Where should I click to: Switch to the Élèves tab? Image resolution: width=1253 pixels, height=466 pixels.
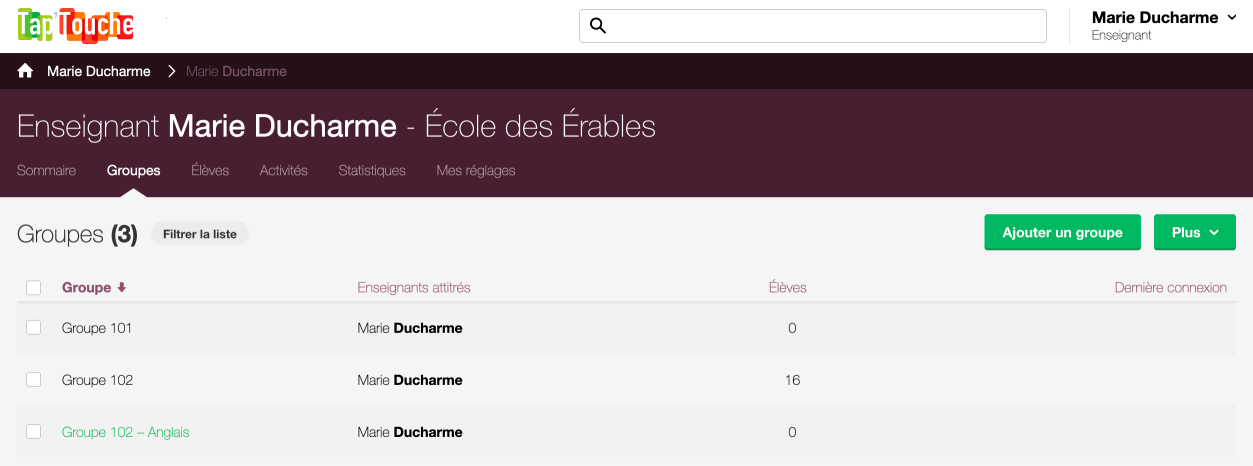(x=210, y=171)
